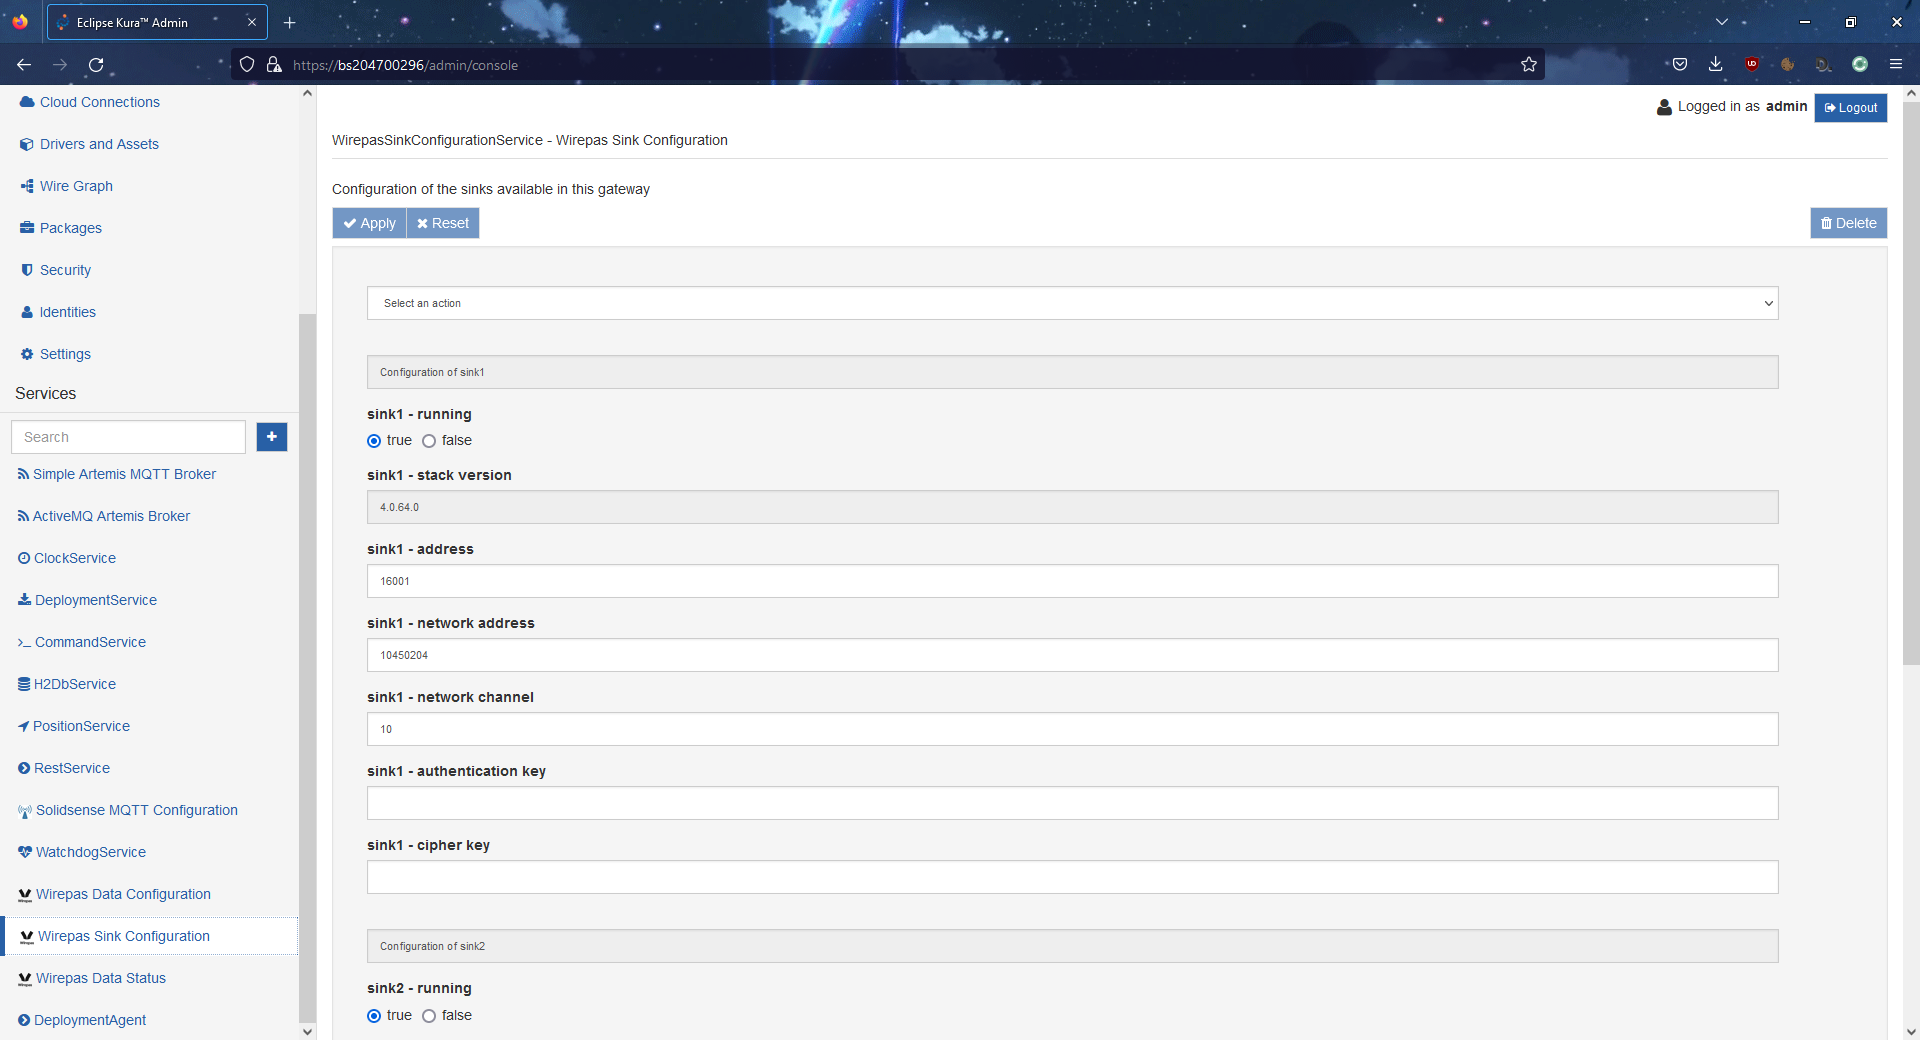Select Wirepas Sink Configuration in services list
This screenshot has height=1040, width=1920.
tap(151, 936)
